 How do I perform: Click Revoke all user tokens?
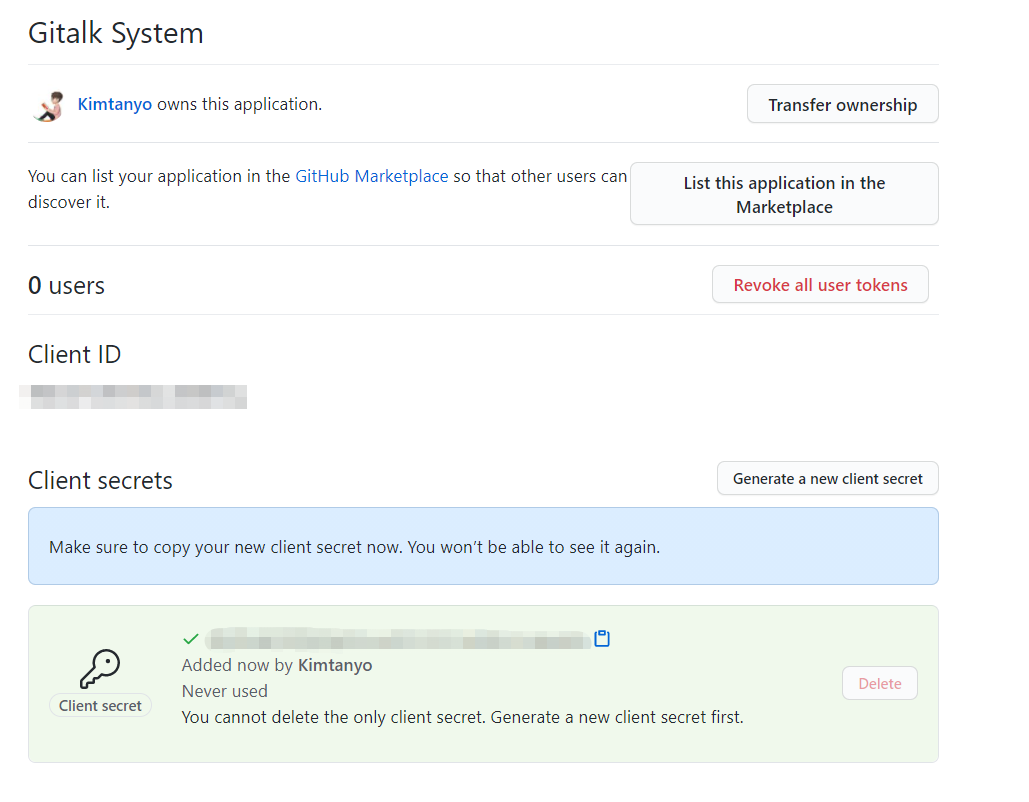pos(820,285)
